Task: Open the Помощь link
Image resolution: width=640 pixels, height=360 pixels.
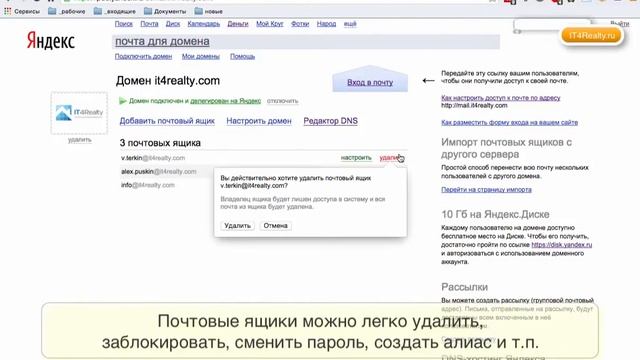Action: coord(242,56)
